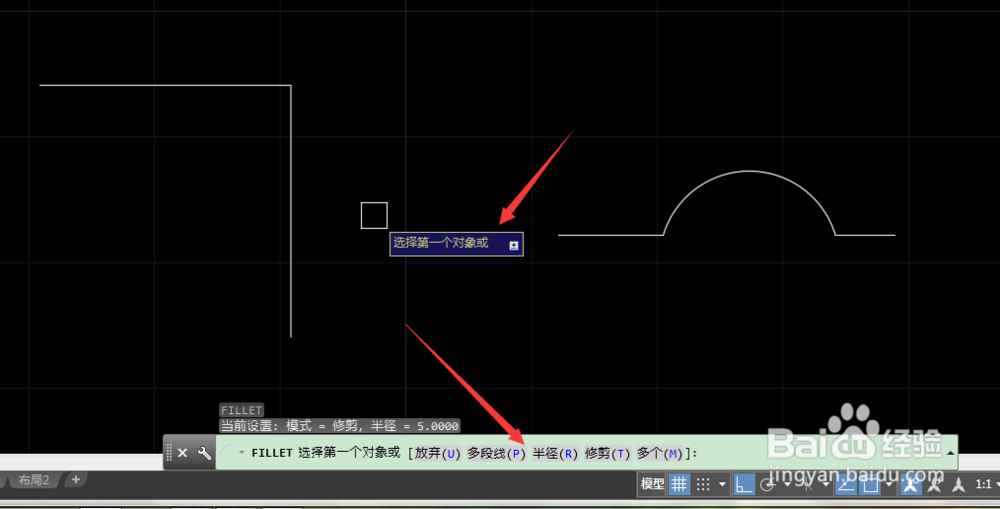Viewport: 1000px width, 509px height.
Task: Toggle isometric drafting icon
Action: coord(807,485)
